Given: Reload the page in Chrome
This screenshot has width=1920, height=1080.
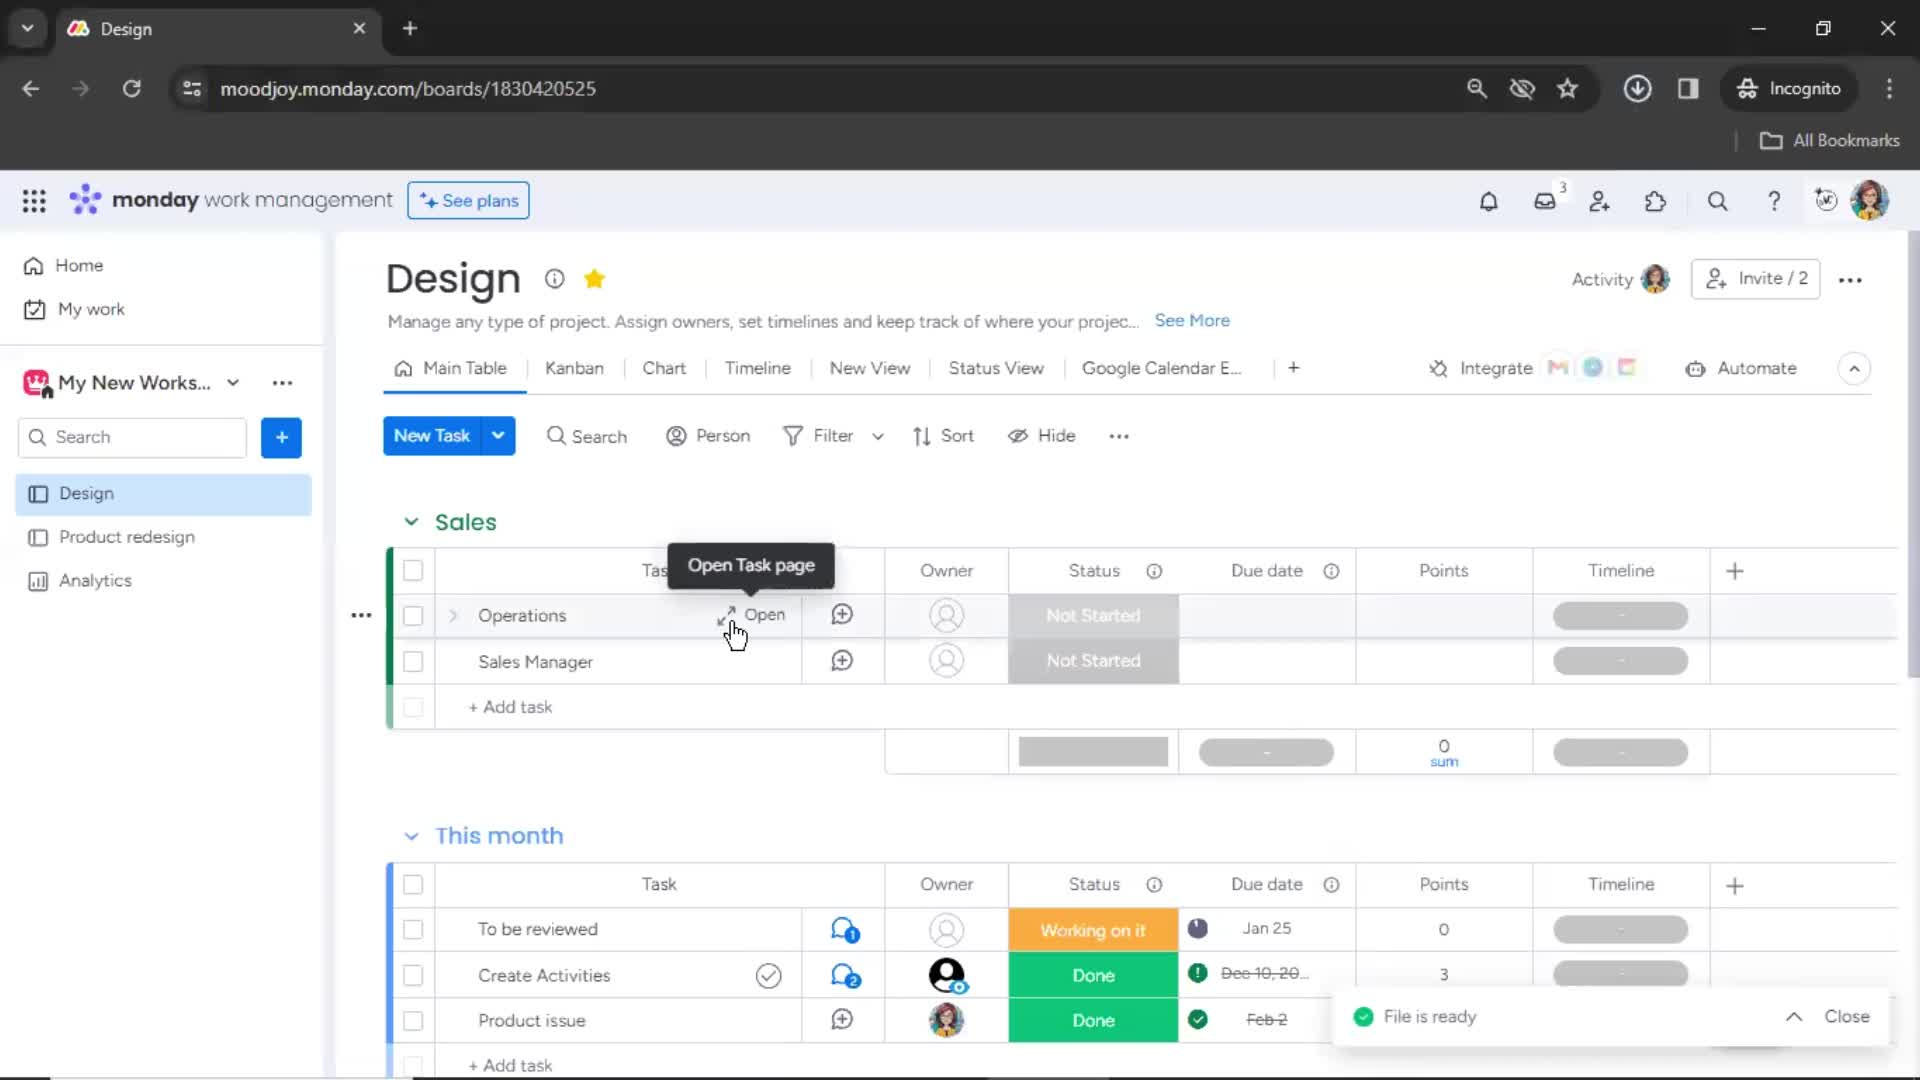Looking at the screenshot, I should coord(131,89).
